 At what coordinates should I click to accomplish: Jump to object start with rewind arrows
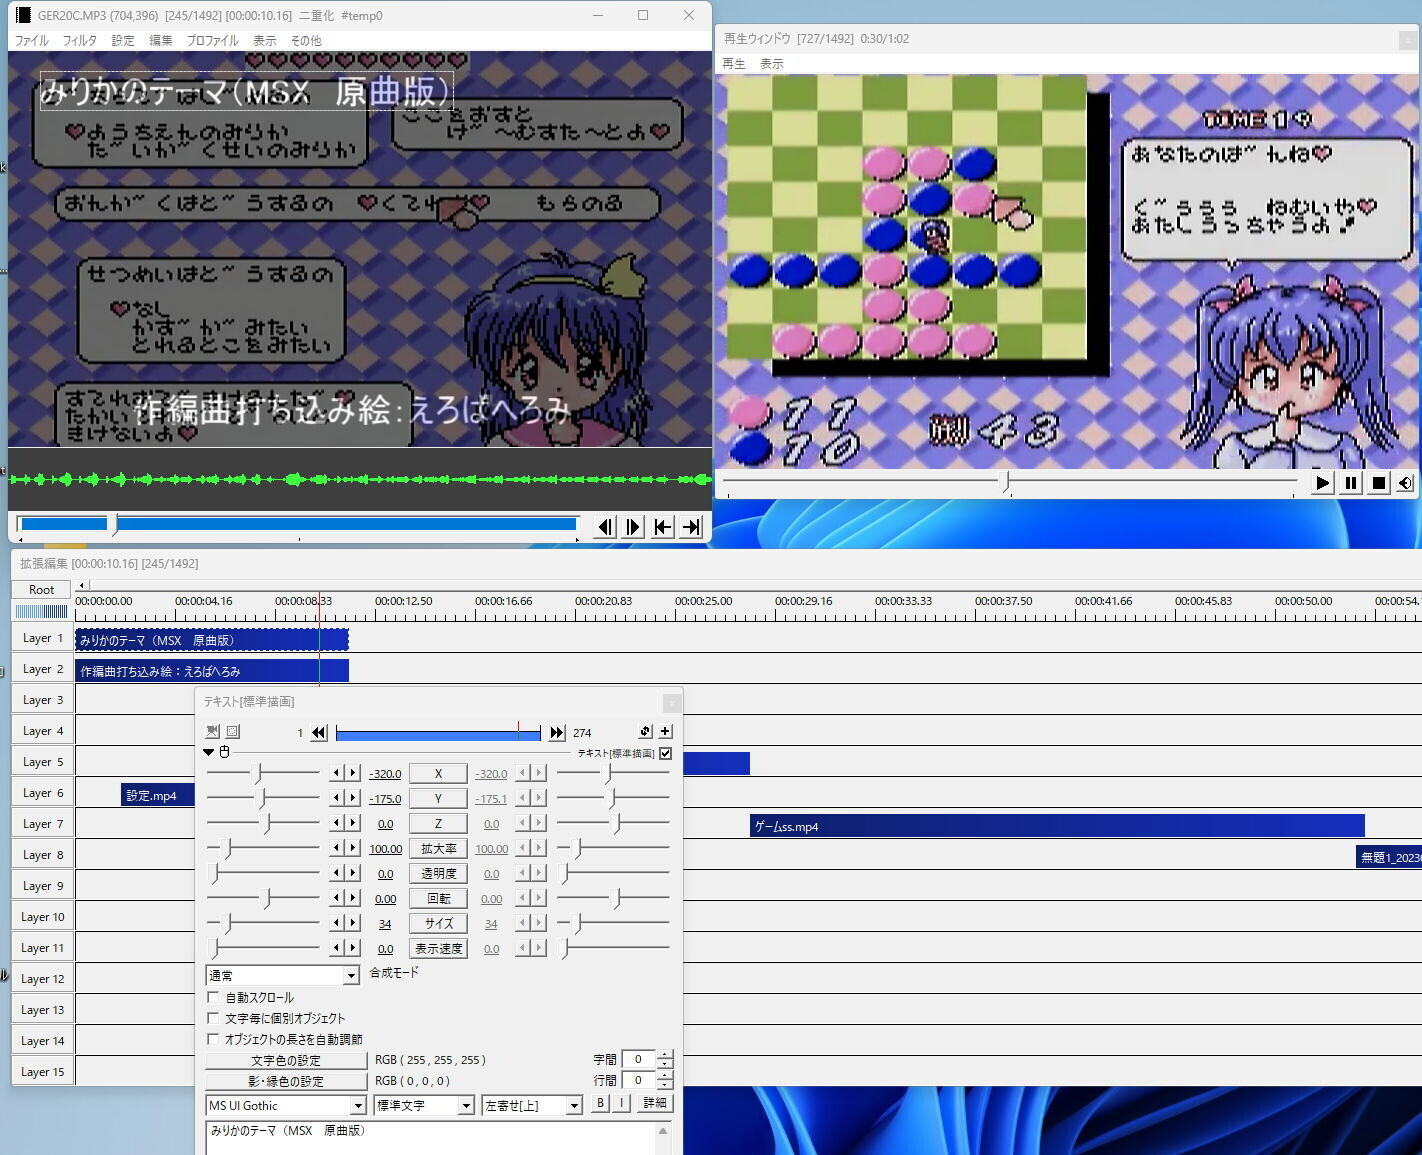pyautogui.click(x=319, y=733)
